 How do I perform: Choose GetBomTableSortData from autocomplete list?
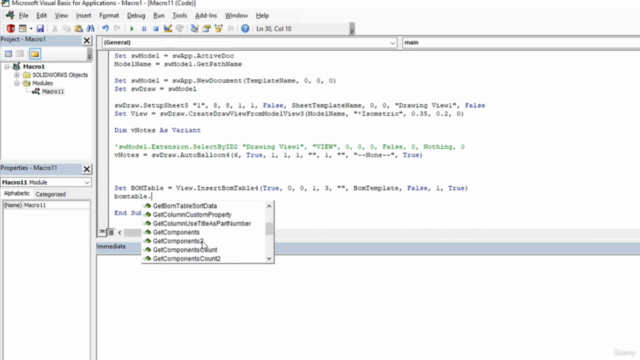click(185, 206)
